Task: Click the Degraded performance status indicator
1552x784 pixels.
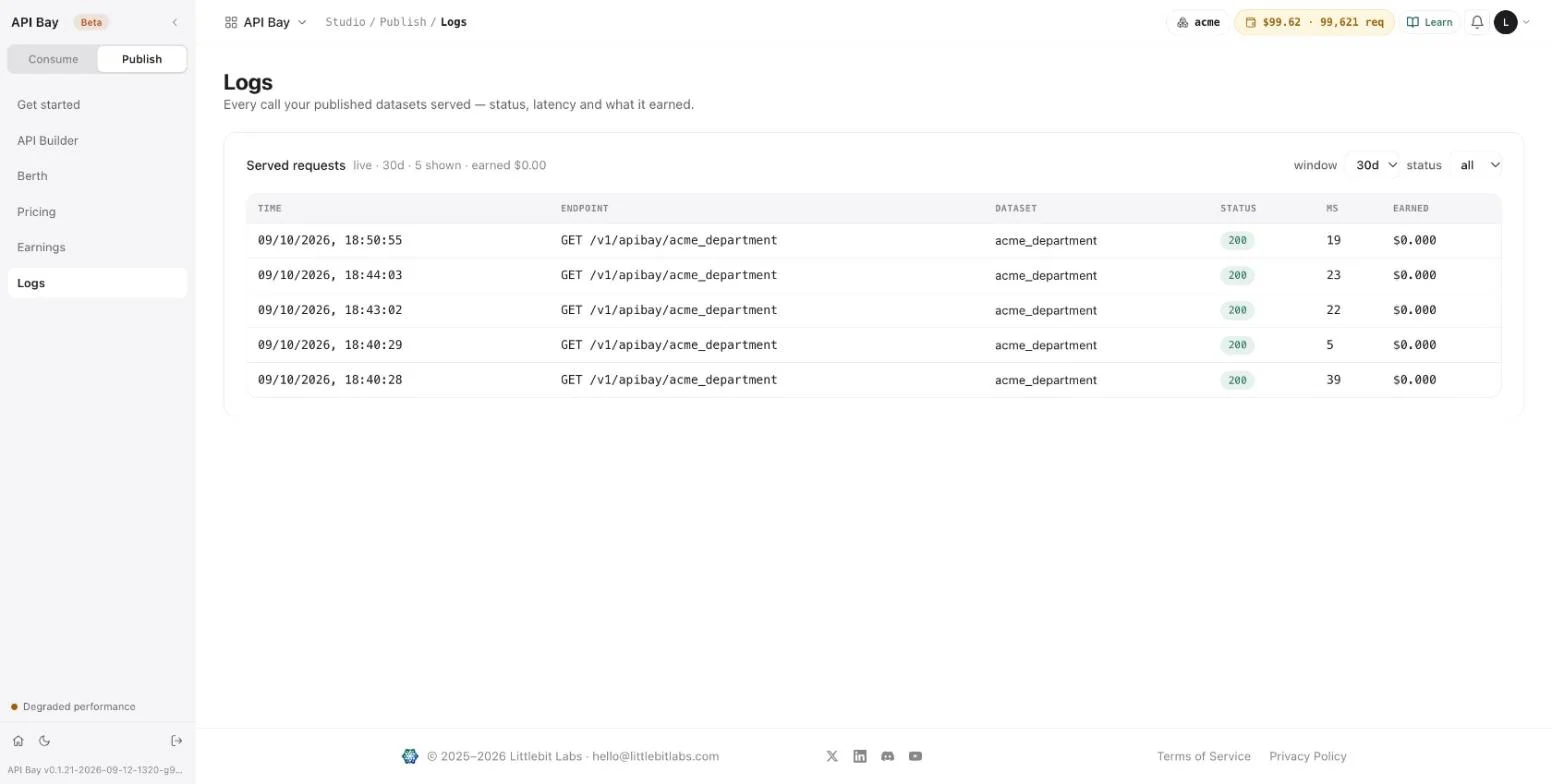Action: click(x=73, y=706)
